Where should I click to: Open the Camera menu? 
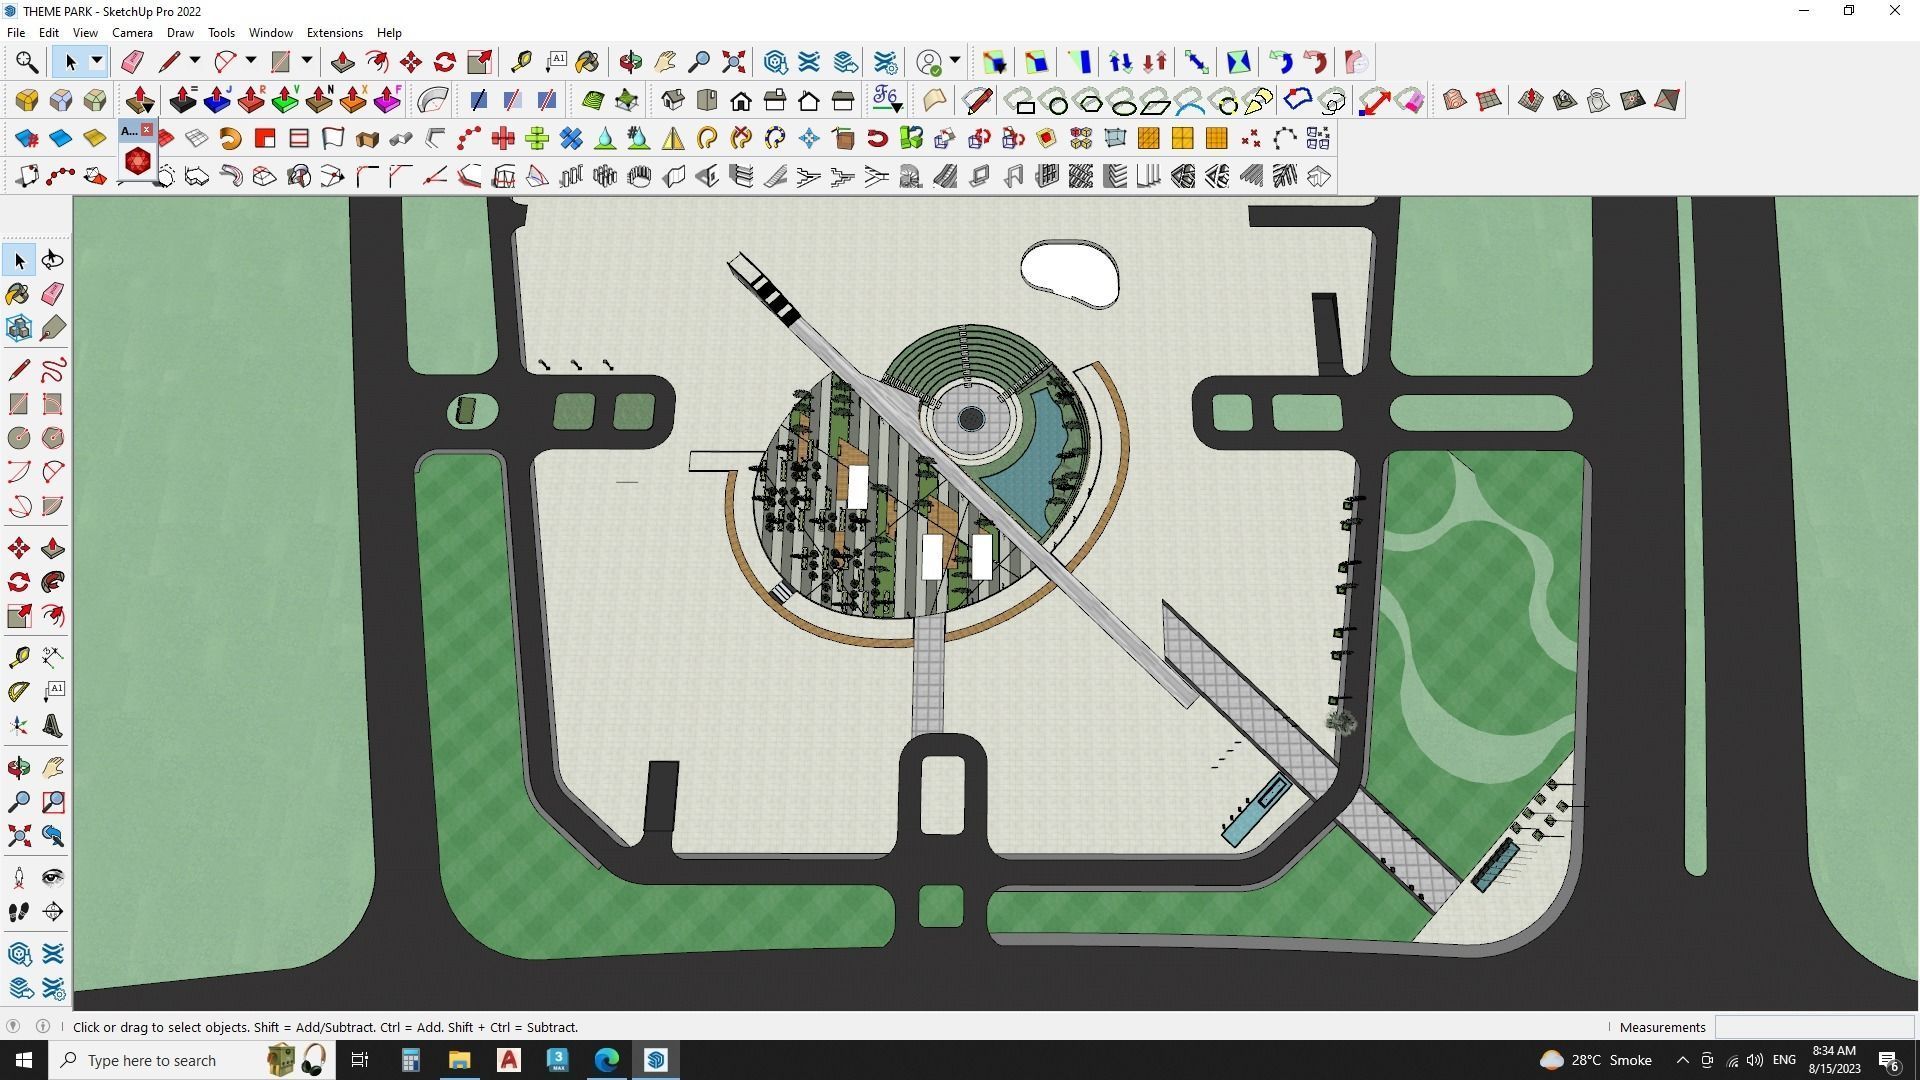click(132, 33)
